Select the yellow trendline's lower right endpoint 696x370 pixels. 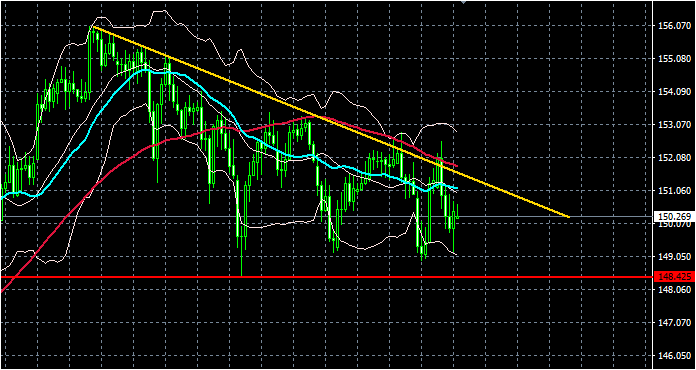[x=569, y=216]
